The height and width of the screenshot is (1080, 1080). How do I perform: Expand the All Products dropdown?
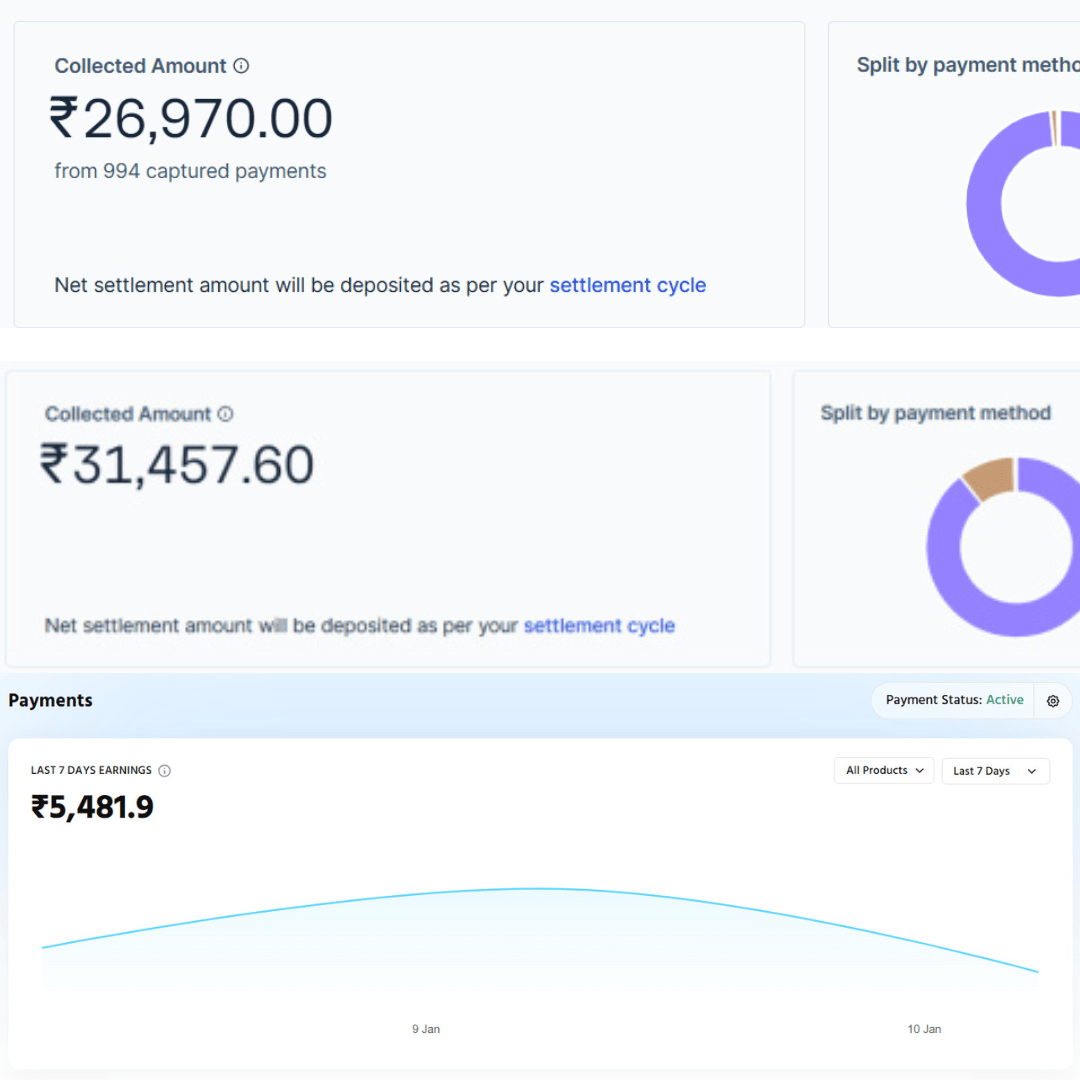[x=884, y=771]
